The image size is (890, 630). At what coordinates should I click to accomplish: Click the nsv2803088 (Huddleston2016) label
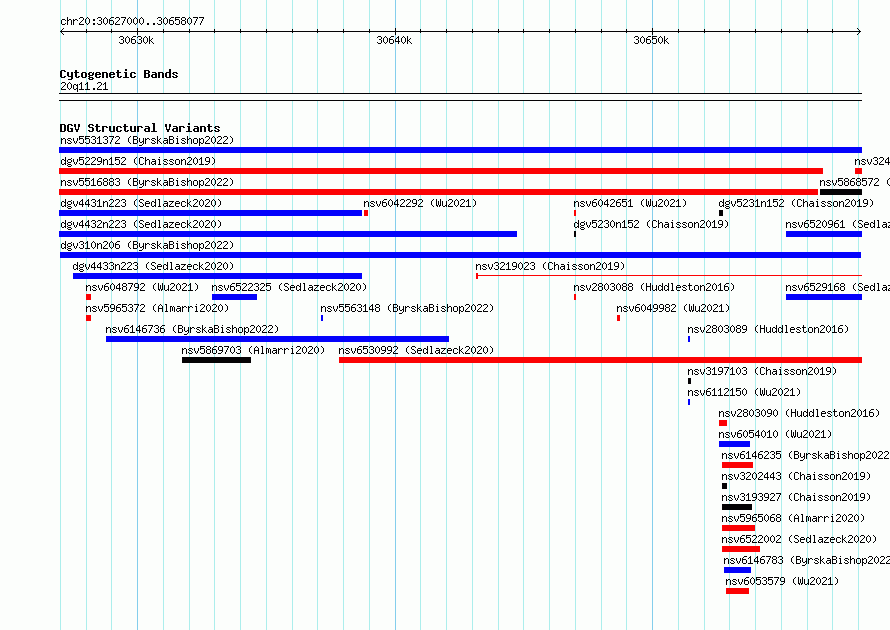654,287
